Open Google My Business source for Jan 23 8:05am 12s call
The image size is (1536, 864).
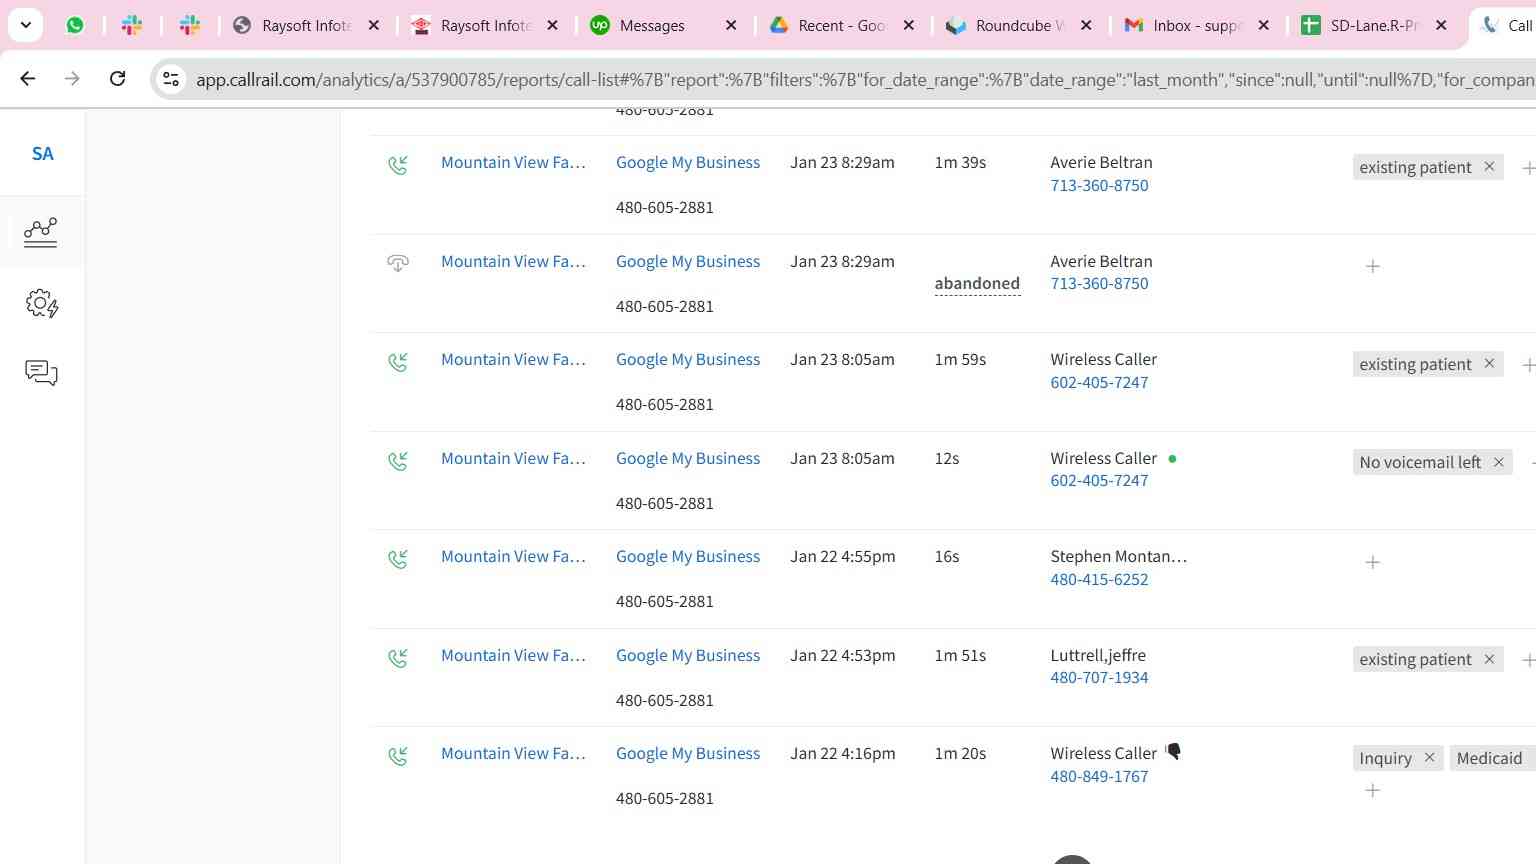[687, 458]
